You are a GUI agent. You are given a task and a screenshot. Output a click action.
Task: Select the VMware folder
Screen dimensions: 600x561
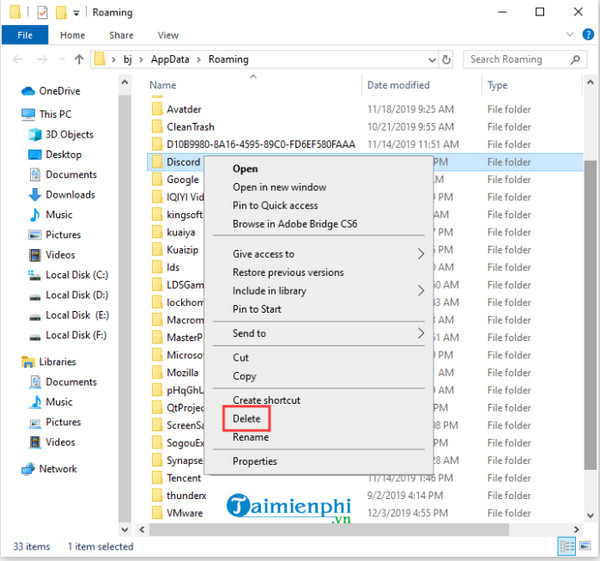(184, 513)
